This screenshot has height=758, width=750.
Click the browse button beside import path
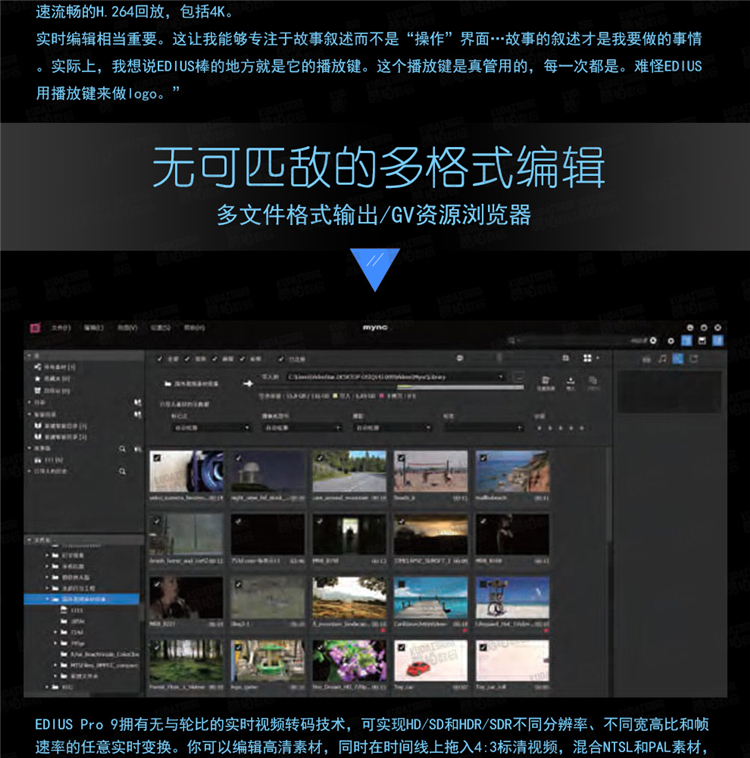[518, 378]
